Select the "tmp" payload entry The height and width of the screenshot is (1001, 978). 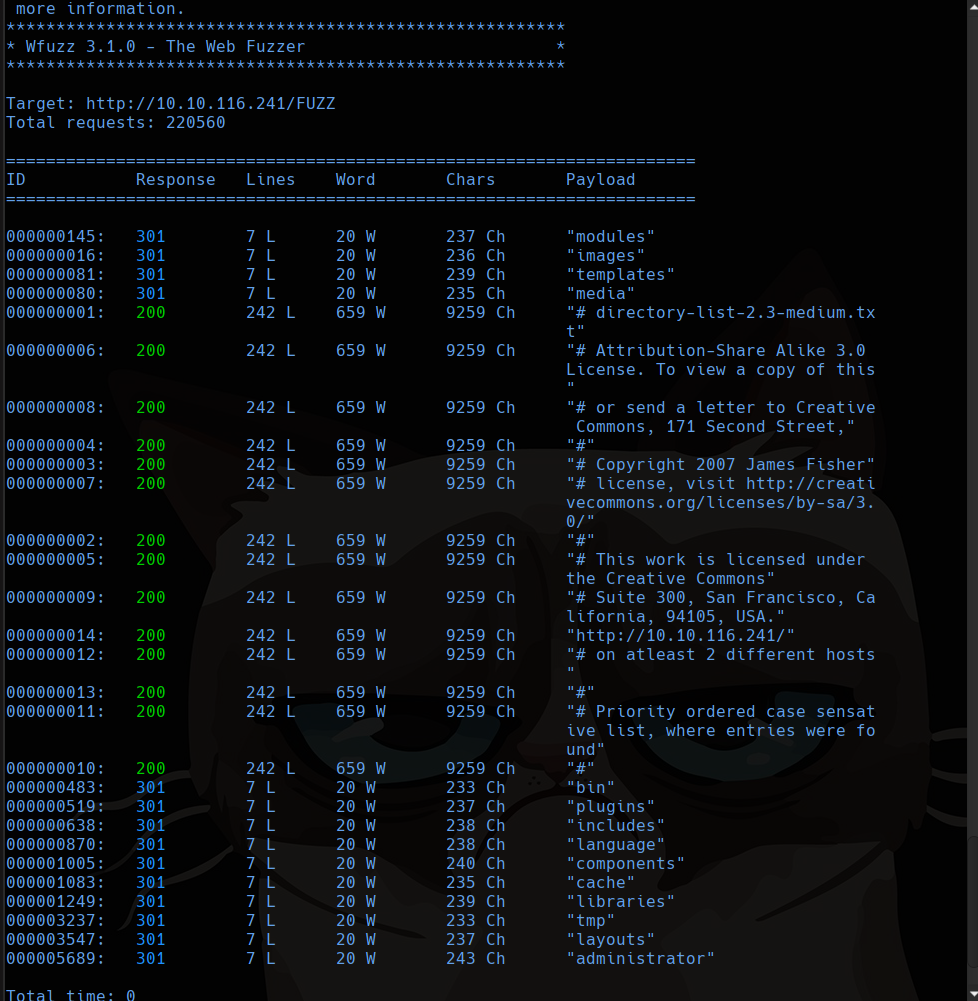point(590,921)
